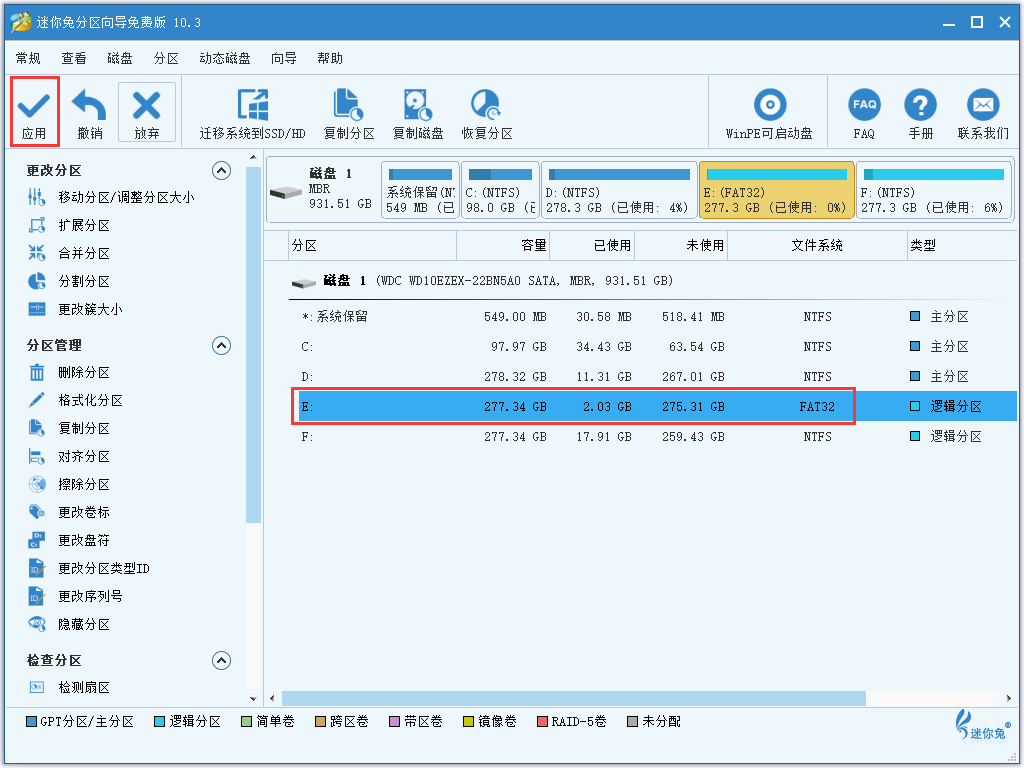Open the FAQ icon
The height and width of the screenshot is (768, 1024).
(x=864, y=104)
